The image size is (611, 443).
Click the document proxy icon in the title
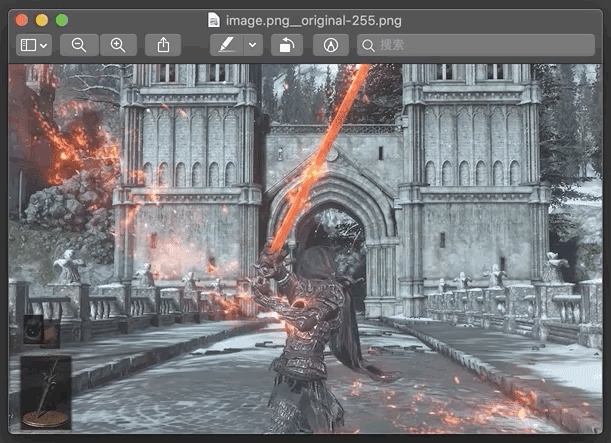[214, 20]
